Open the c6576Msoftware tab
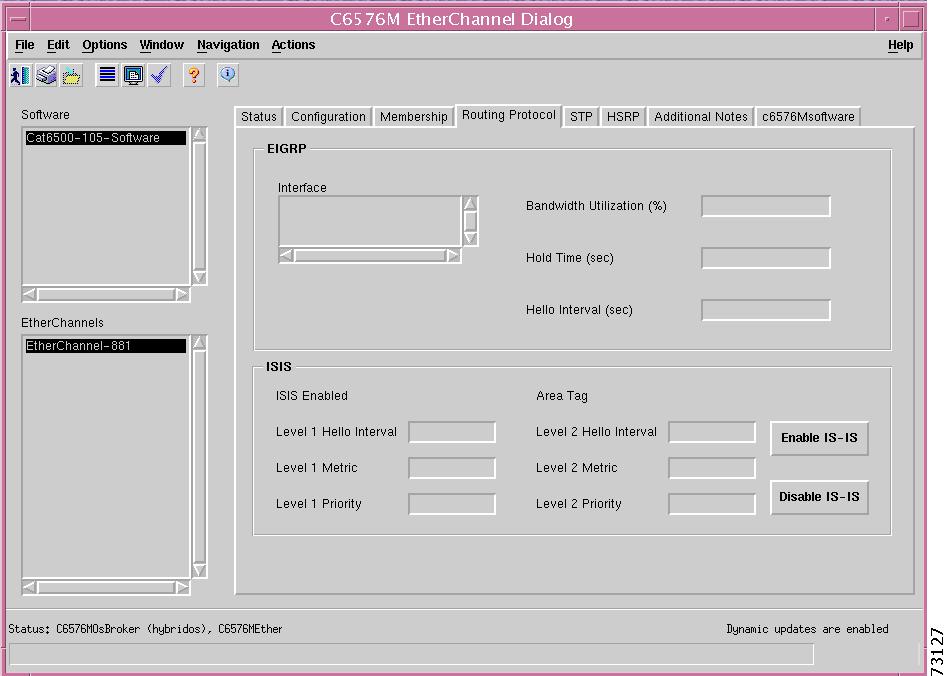The height and width of the screenshot is (676, 947). point(808,117)
